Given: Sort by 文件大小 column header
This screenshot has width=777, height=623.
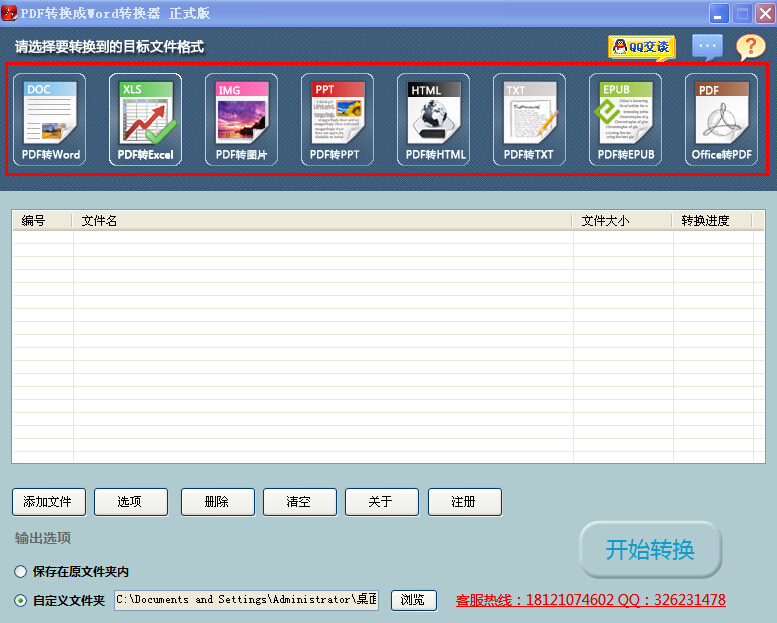Looking at the screenshot, I should pos(622,221).
